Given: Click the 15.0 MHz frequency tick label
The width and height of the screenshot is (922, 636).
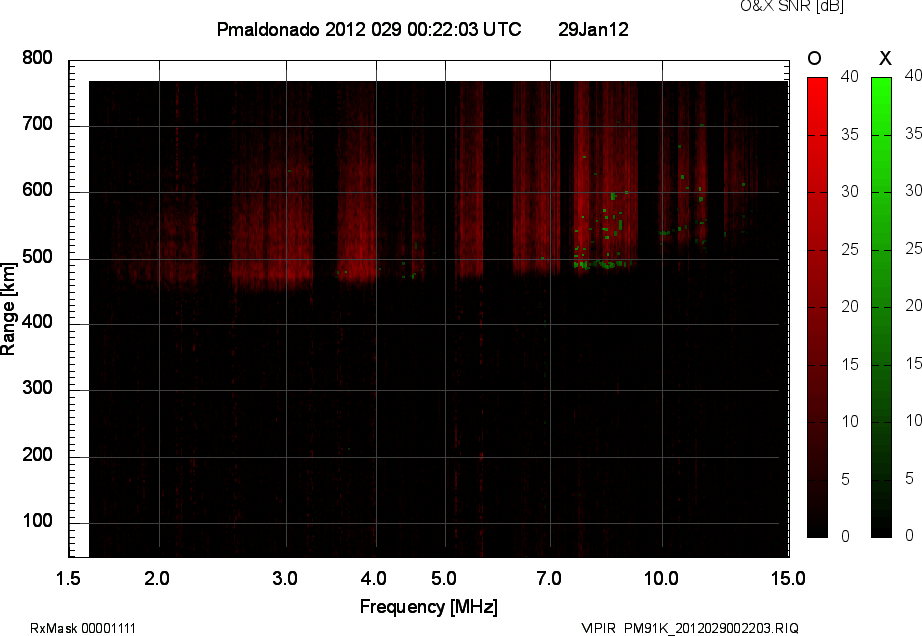Looking at the screenshot, I should 788,578.
